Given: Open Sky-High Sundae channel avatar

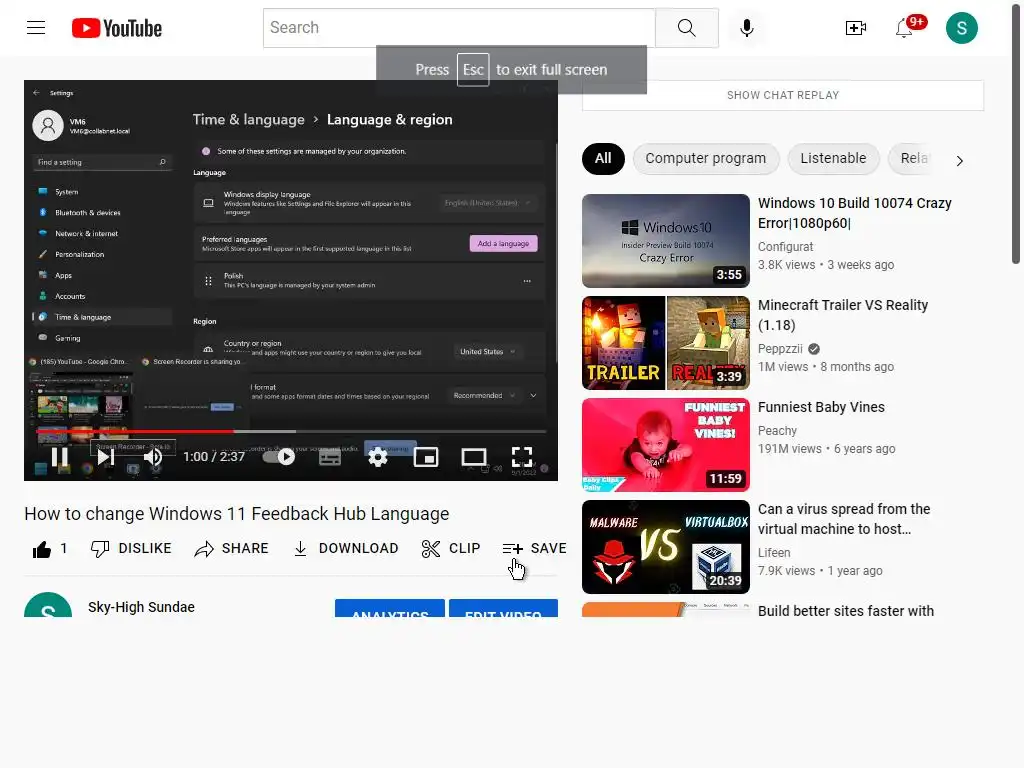Looking at the screenshot, I should tap(48, 605).
